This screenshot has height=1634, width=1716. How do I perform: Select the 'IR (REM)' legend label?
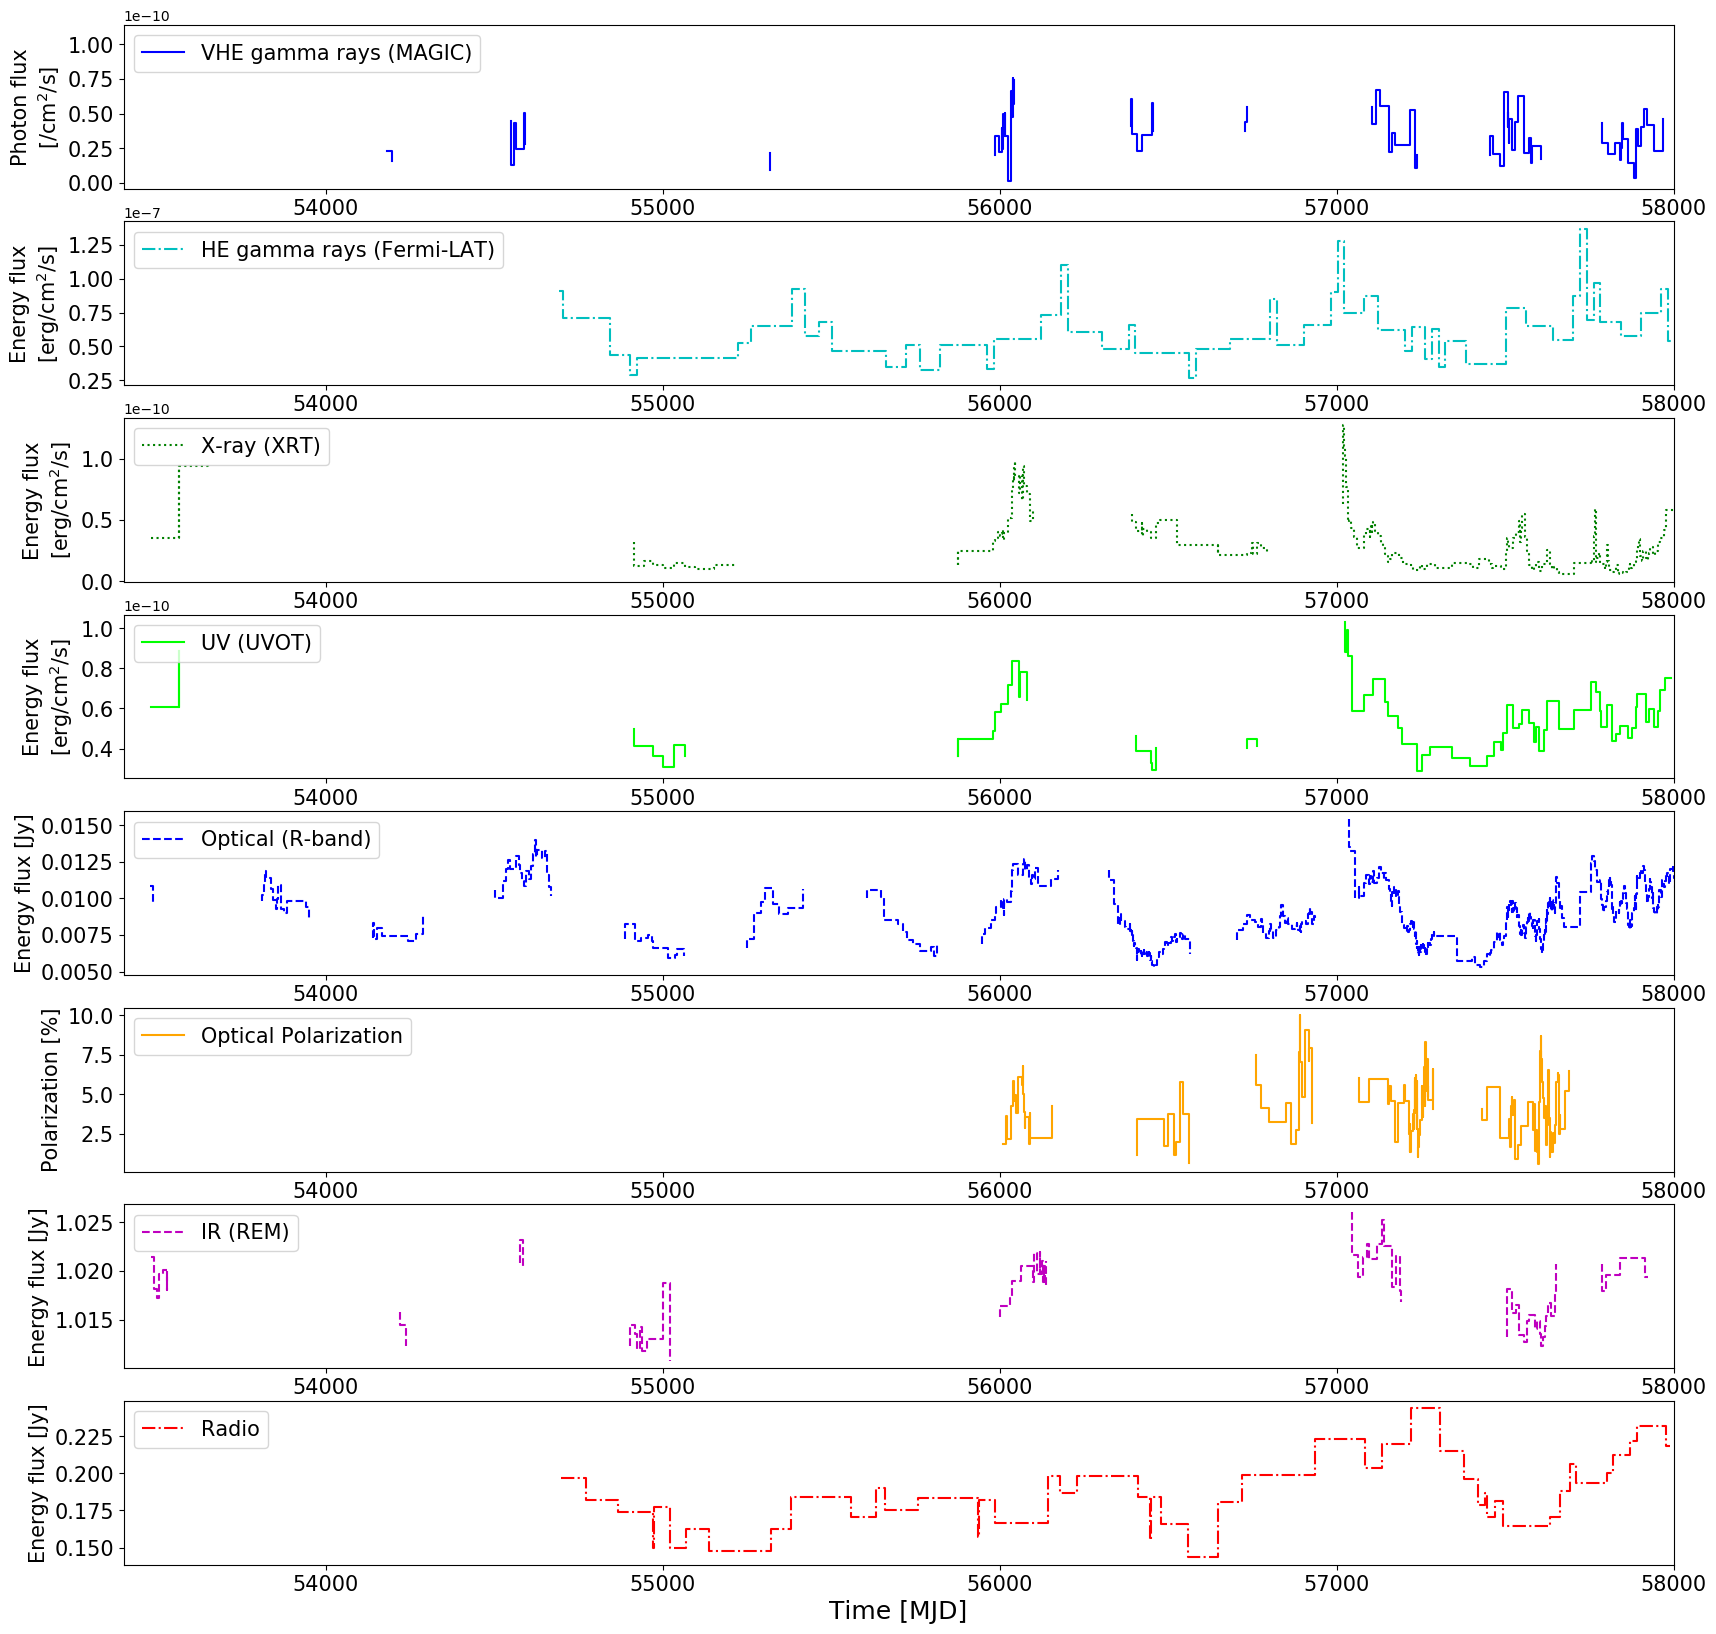tap(245, 1232)
